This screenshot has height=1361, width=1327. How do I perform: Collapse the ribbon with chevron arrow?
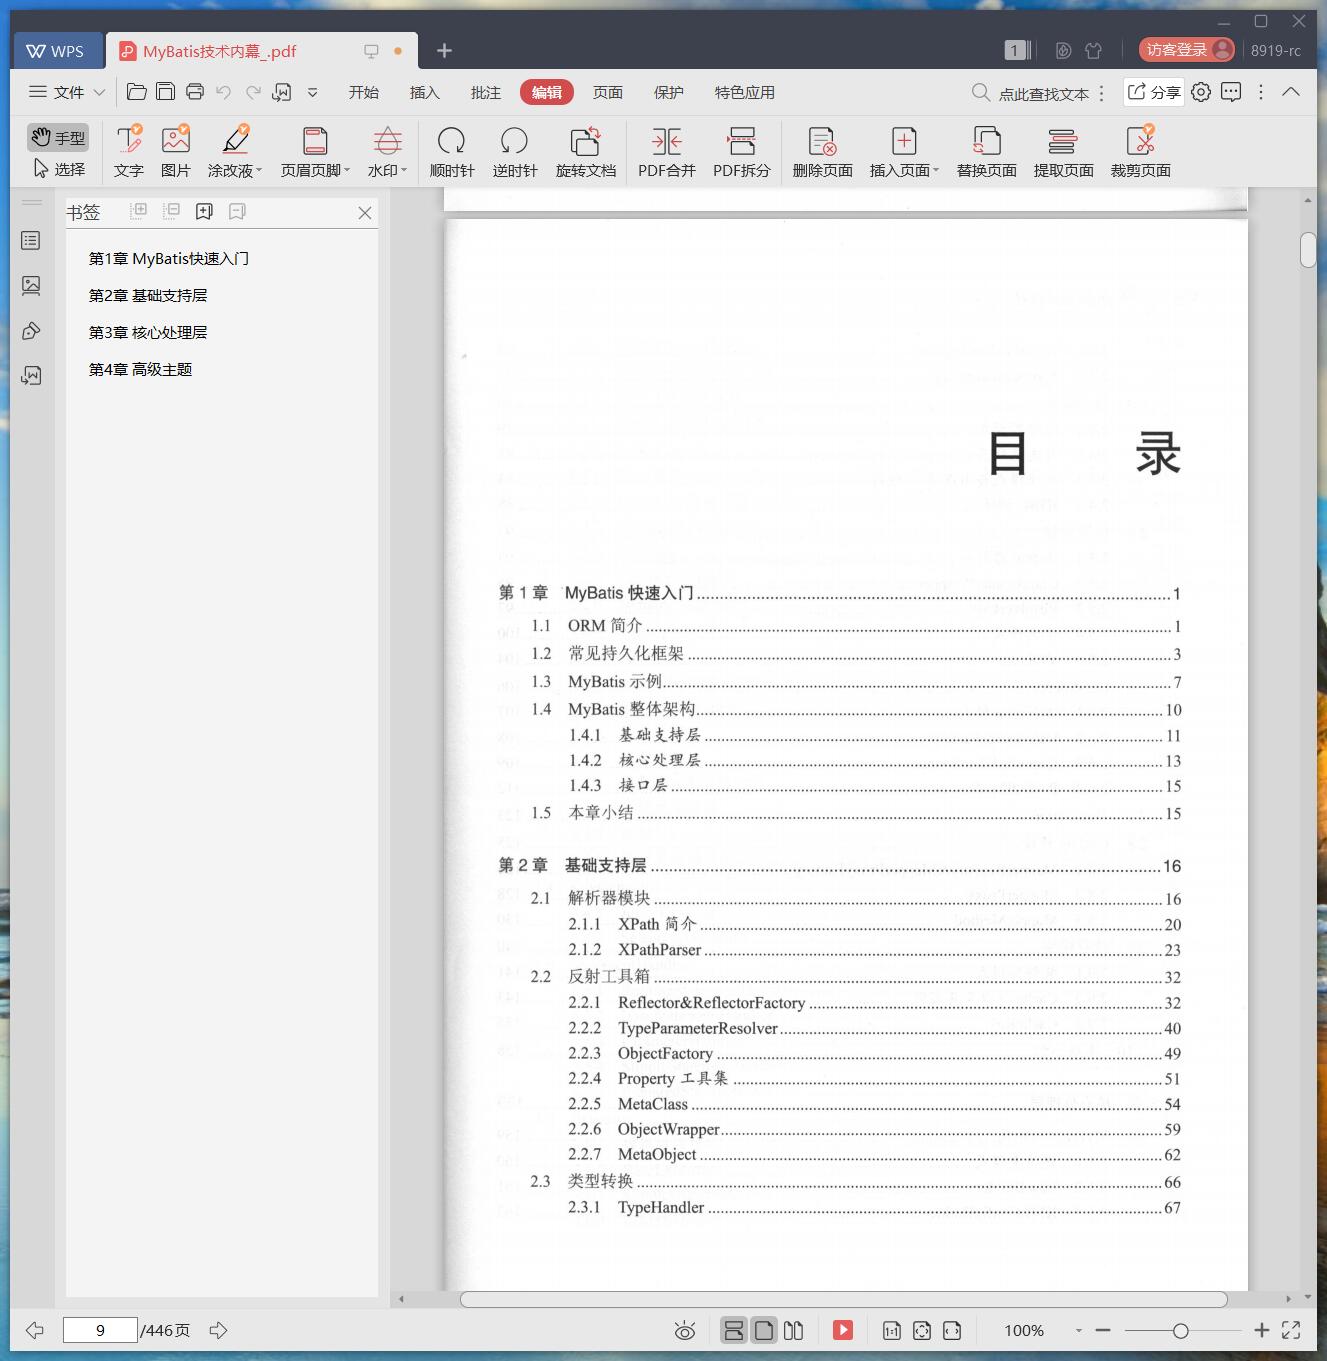1291,92
